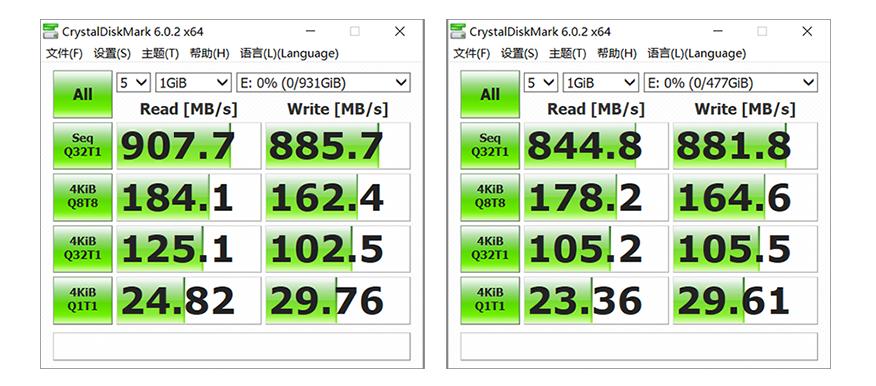Open E: 477GiB drive dropdown
The image size is (876, 386).
click(x=731, y=83)
